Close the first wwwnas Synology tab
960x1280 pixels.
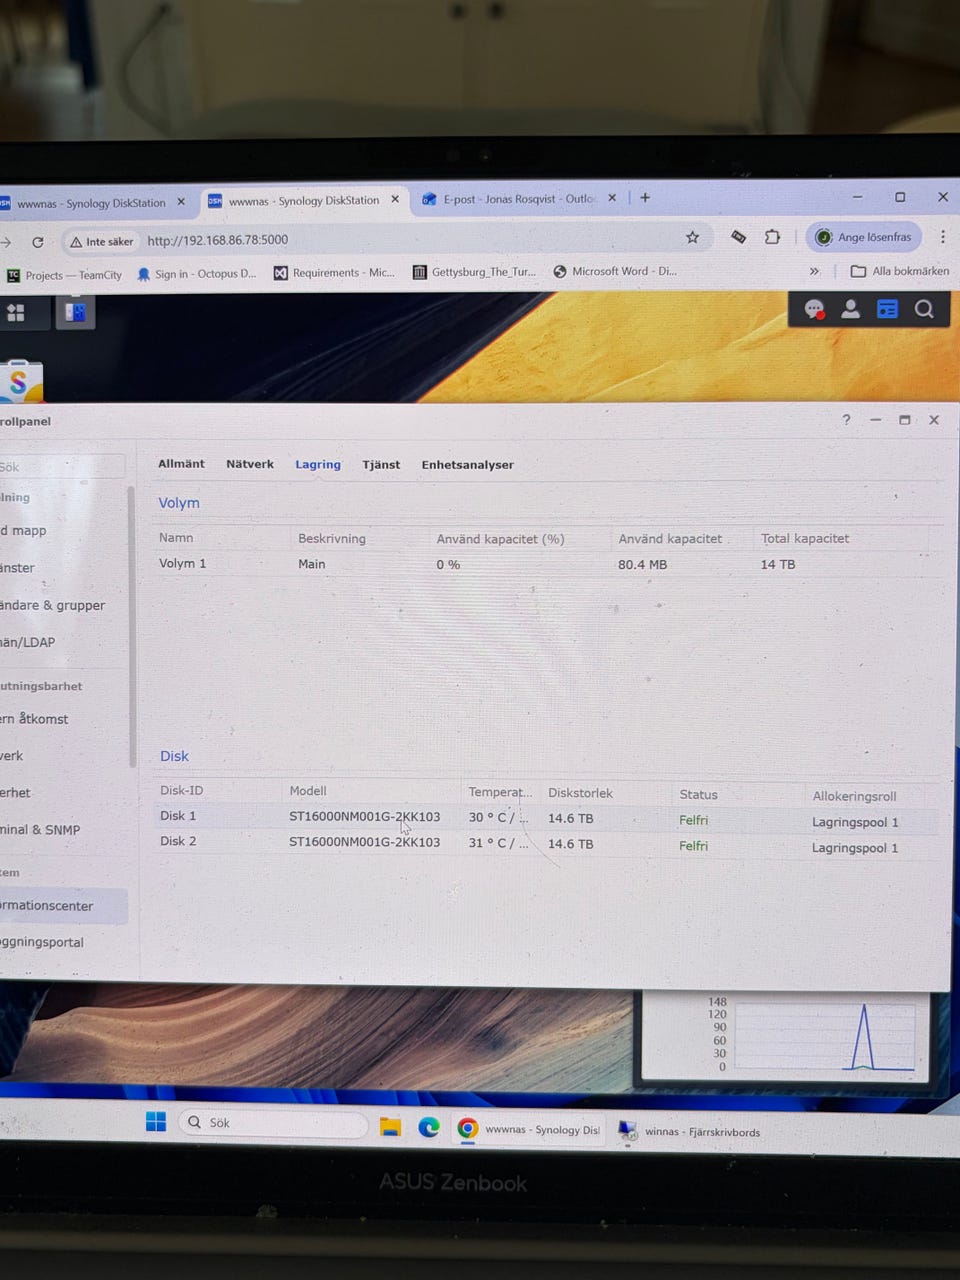[x=181, y=201]
